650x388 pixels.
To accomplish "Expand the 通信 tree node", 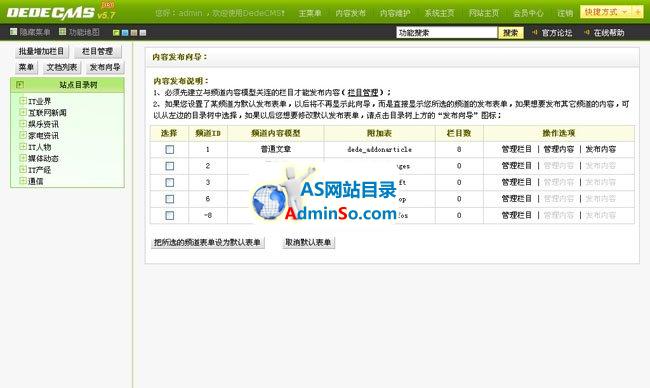I will [23, 181].
